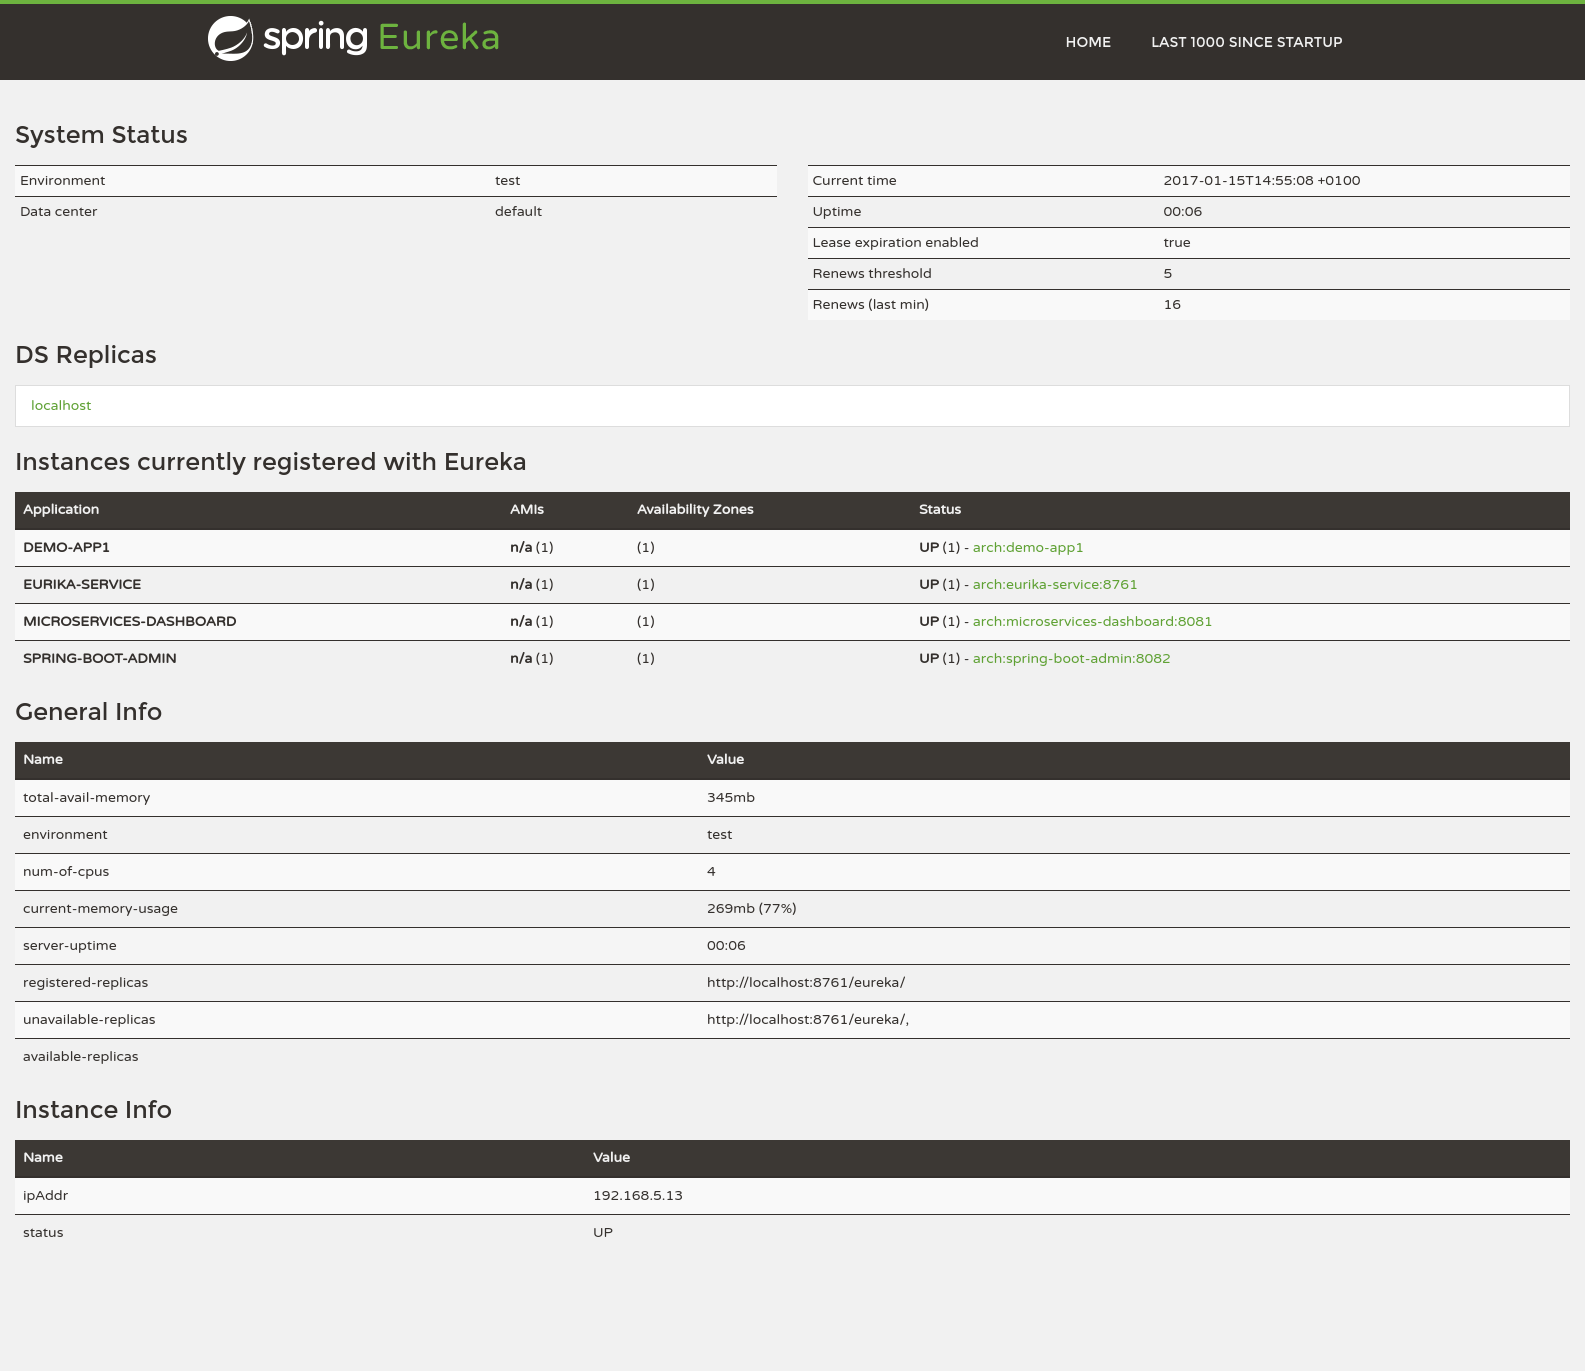Screen dimensions: 1585x1371
Task: Click the Data center value default
Action: point(518,211)
